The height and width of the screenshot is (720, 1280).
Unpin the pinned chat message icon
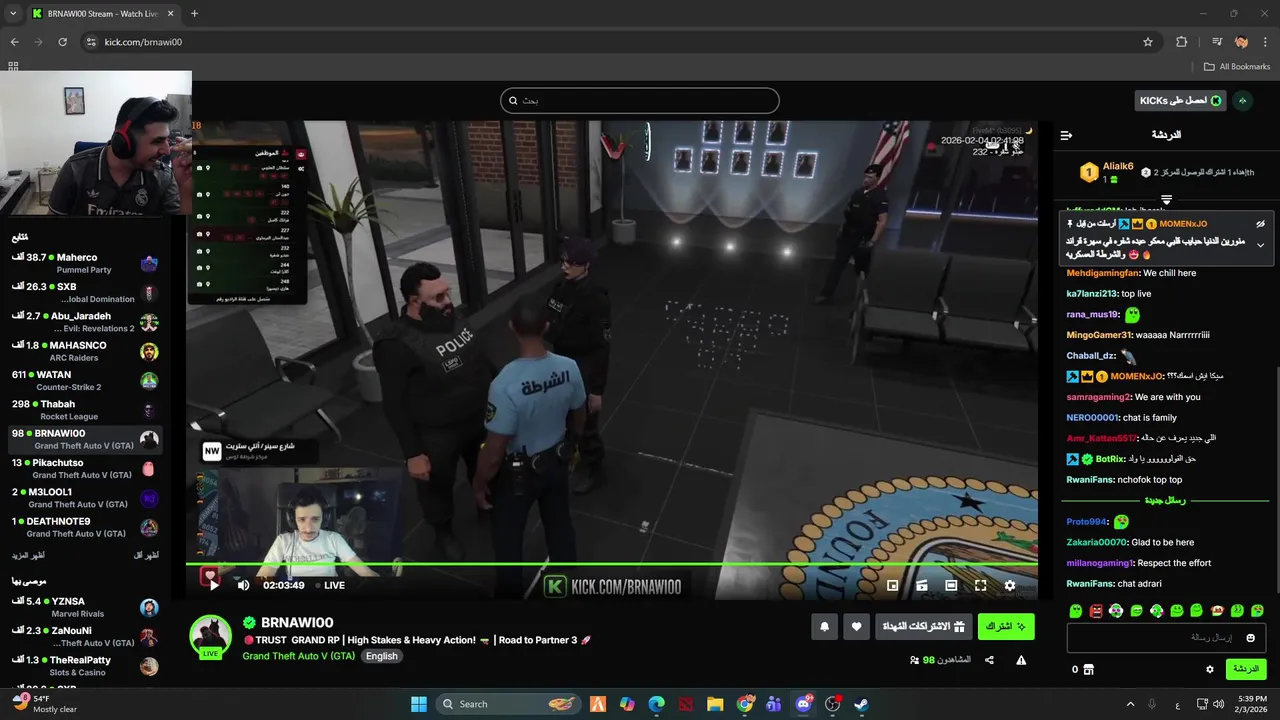click(1260, 224)
